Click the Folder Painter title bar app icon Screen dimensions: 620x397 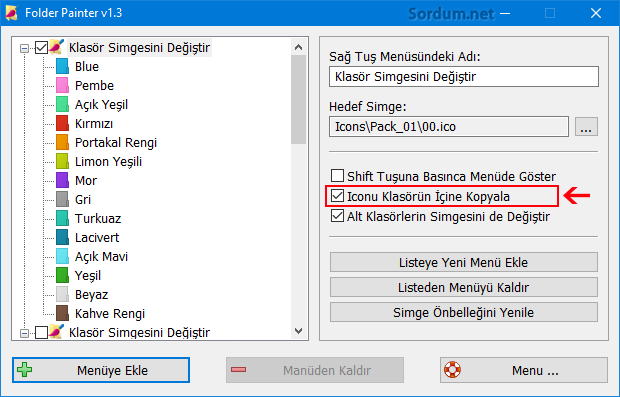tap(11, 13)
